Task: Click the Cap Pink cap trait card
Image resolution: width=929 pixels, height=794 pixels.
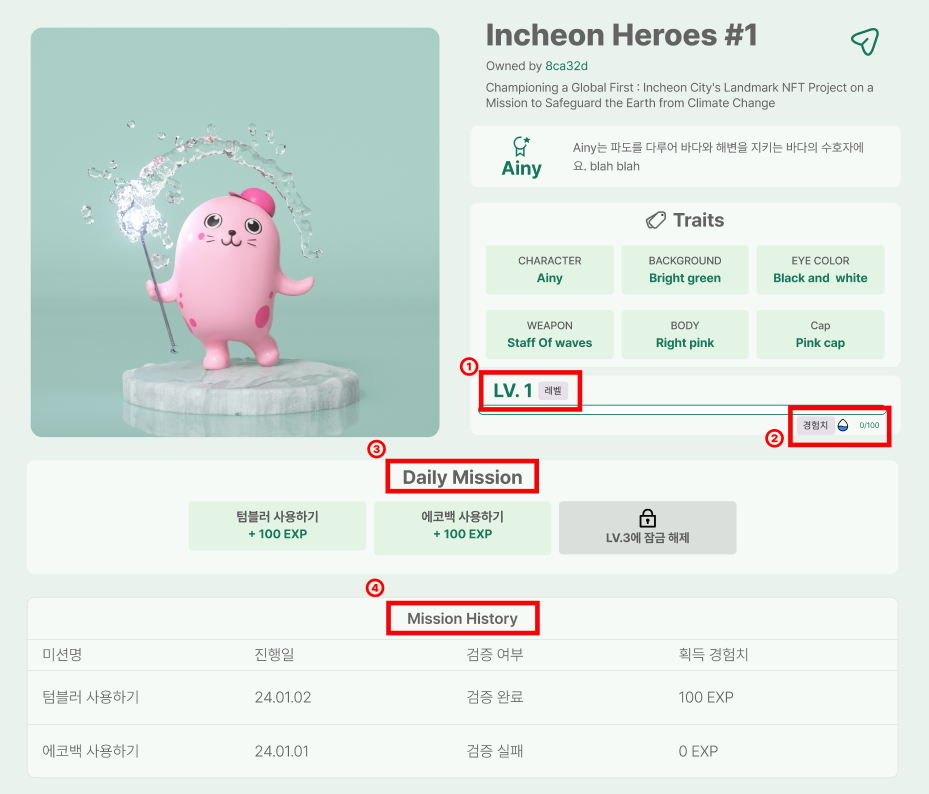Action: point(820,334)
